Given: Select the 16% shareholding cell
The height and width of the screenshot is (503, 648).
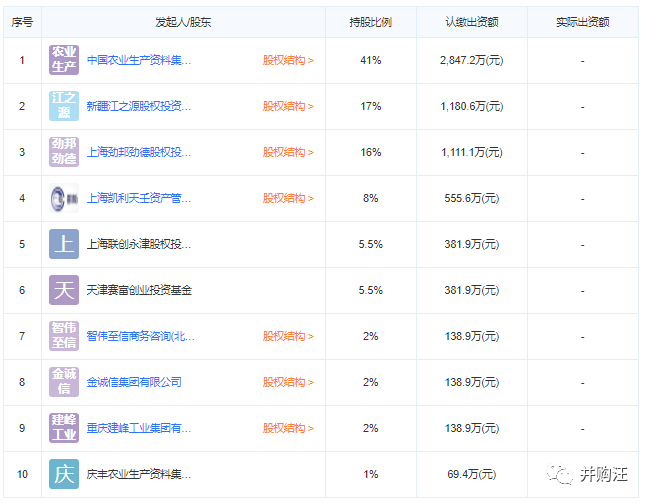Looking at the screenshot, I should coord(371,152).
